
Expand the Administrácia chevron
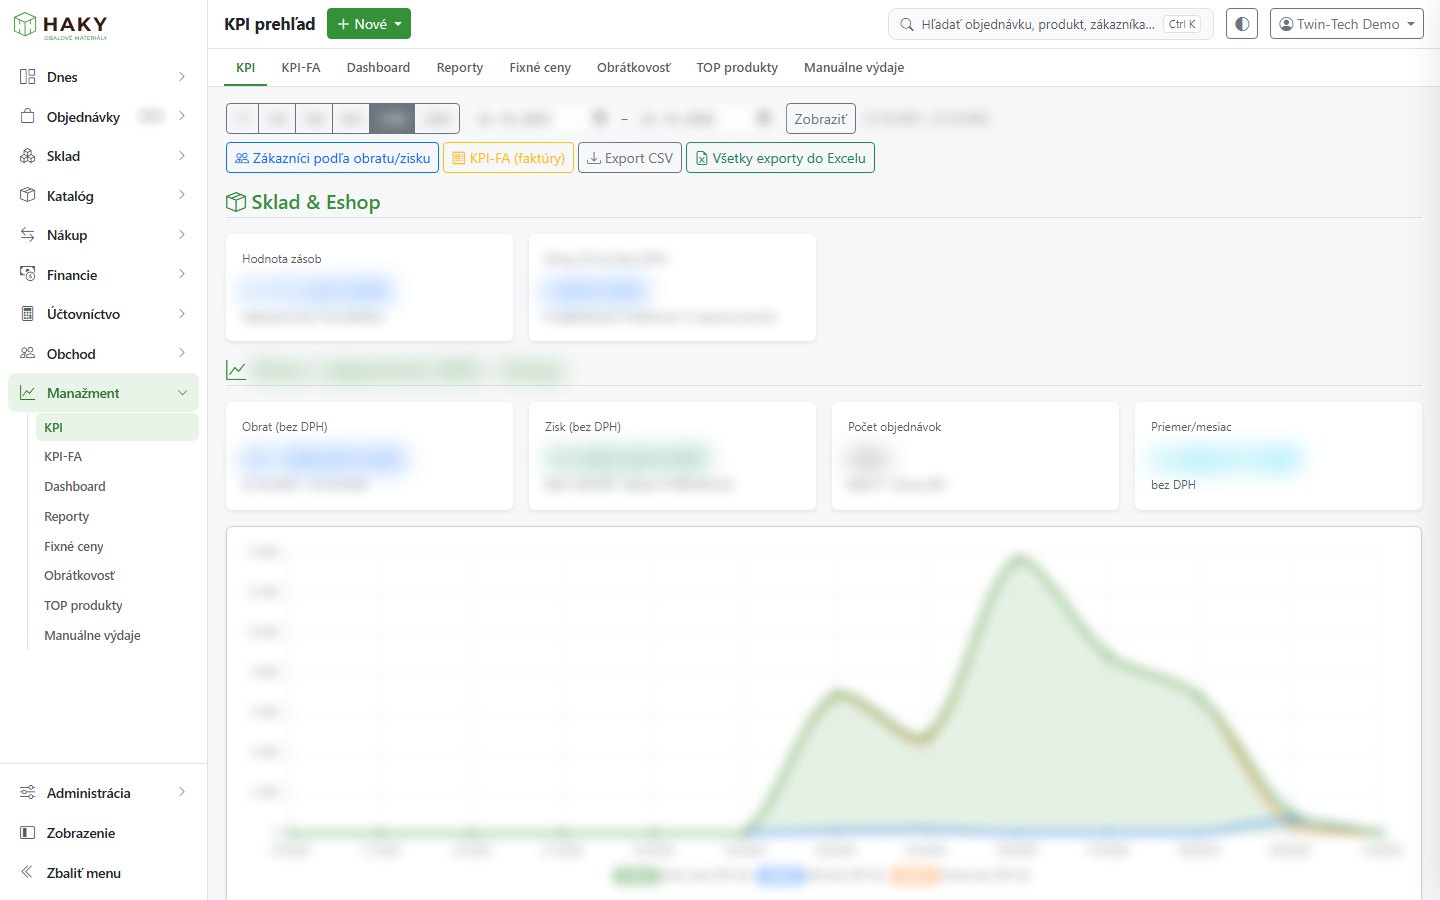click(182, 793)
